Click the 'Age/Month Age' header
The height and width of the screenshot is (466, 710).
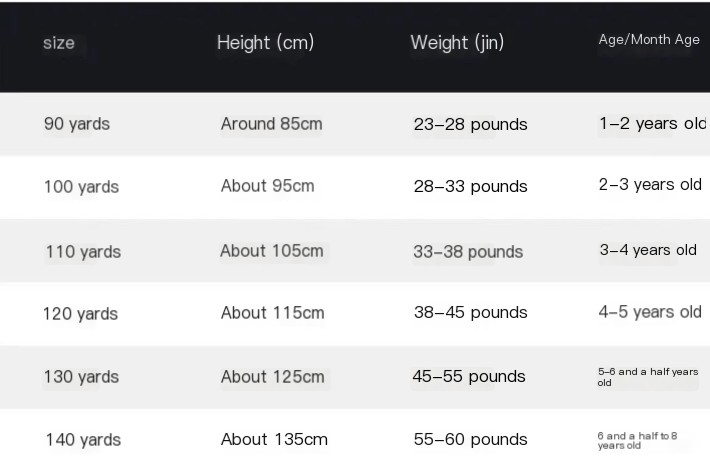coord(649,40)
